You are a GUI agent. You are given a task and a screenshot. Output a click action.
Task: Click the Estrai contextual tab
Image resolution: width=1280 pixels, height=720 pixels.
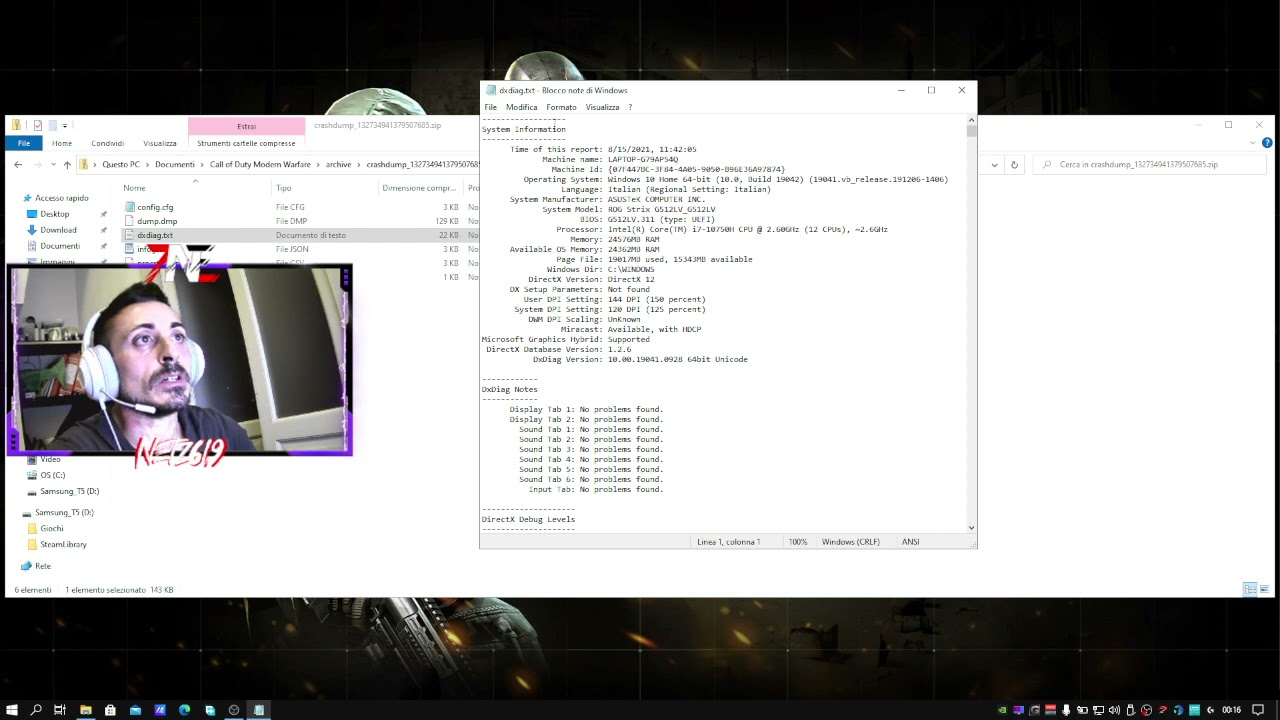click(x=246, y=126)
